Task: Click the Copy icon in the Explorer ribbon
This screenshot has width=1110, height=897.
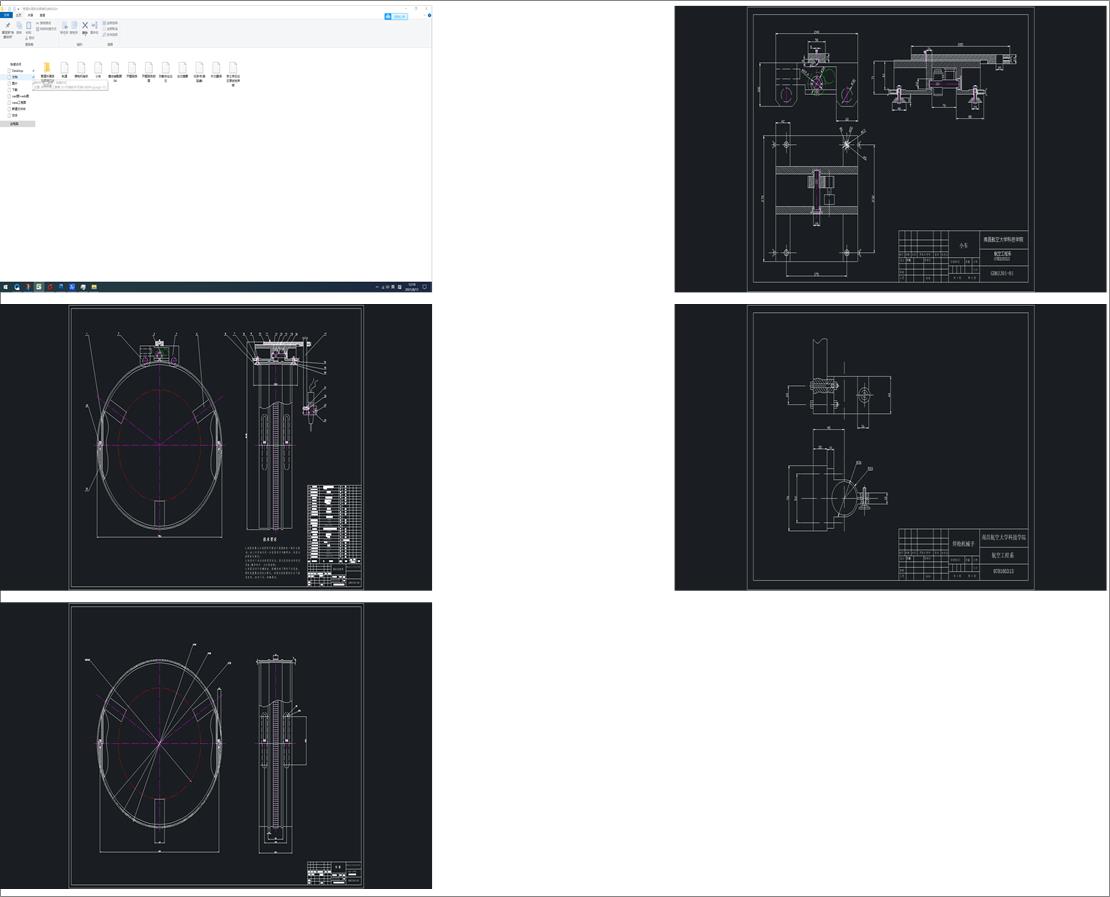Action: coord(19,25)
